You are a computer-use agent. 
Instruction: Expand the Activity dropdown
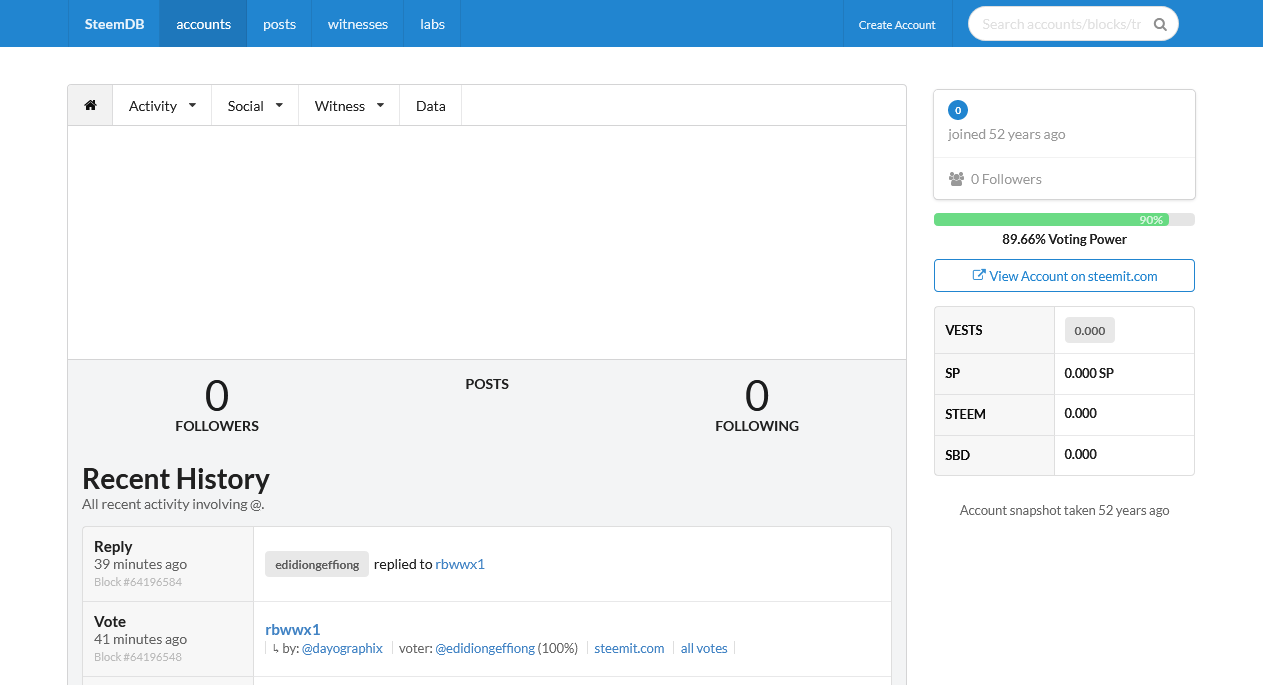162,105
